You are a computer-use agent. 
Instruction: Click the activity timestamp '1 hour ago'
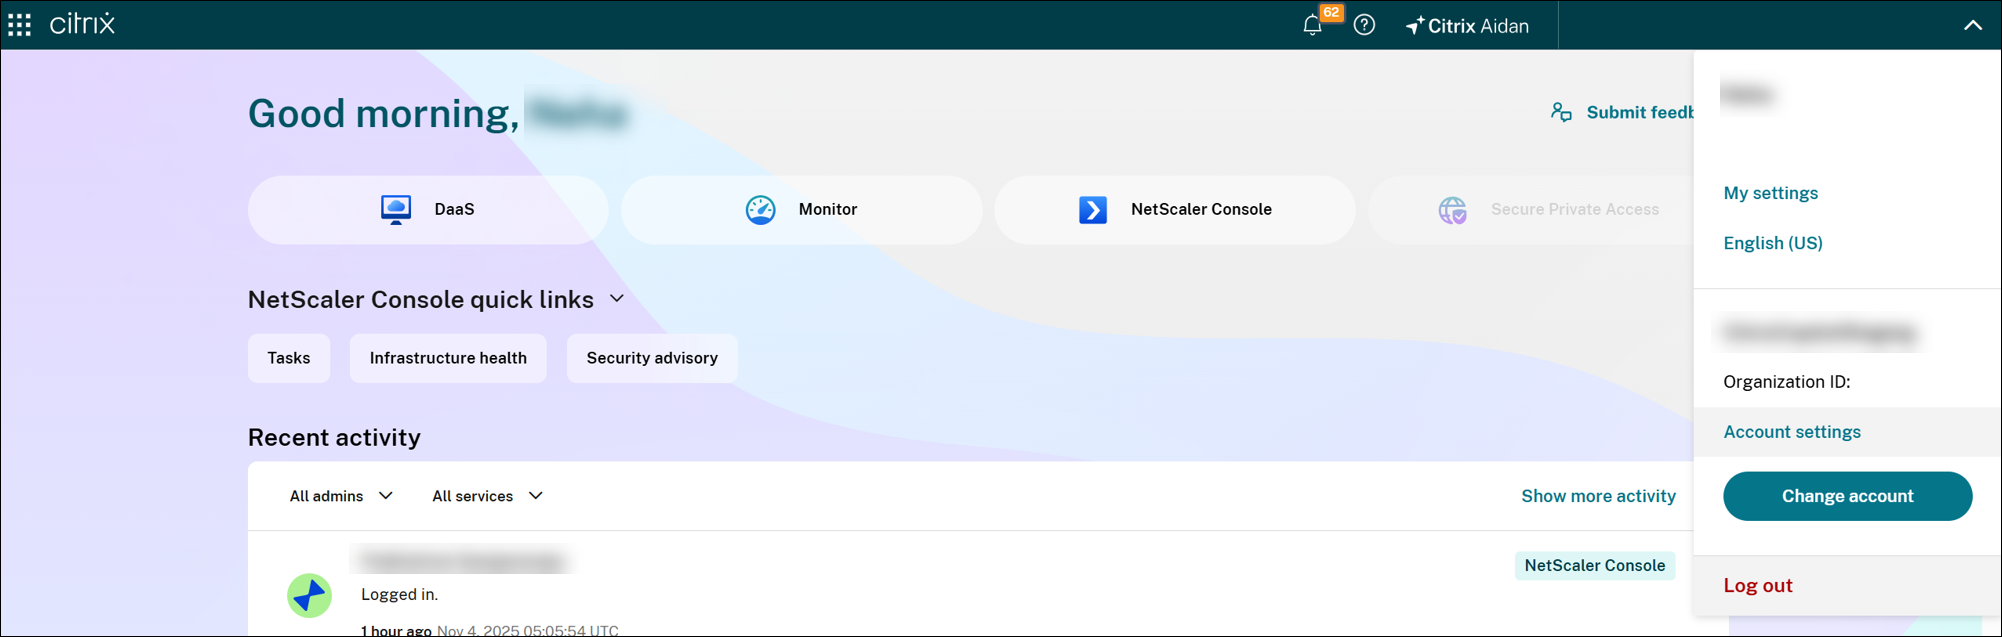[396, 630]
